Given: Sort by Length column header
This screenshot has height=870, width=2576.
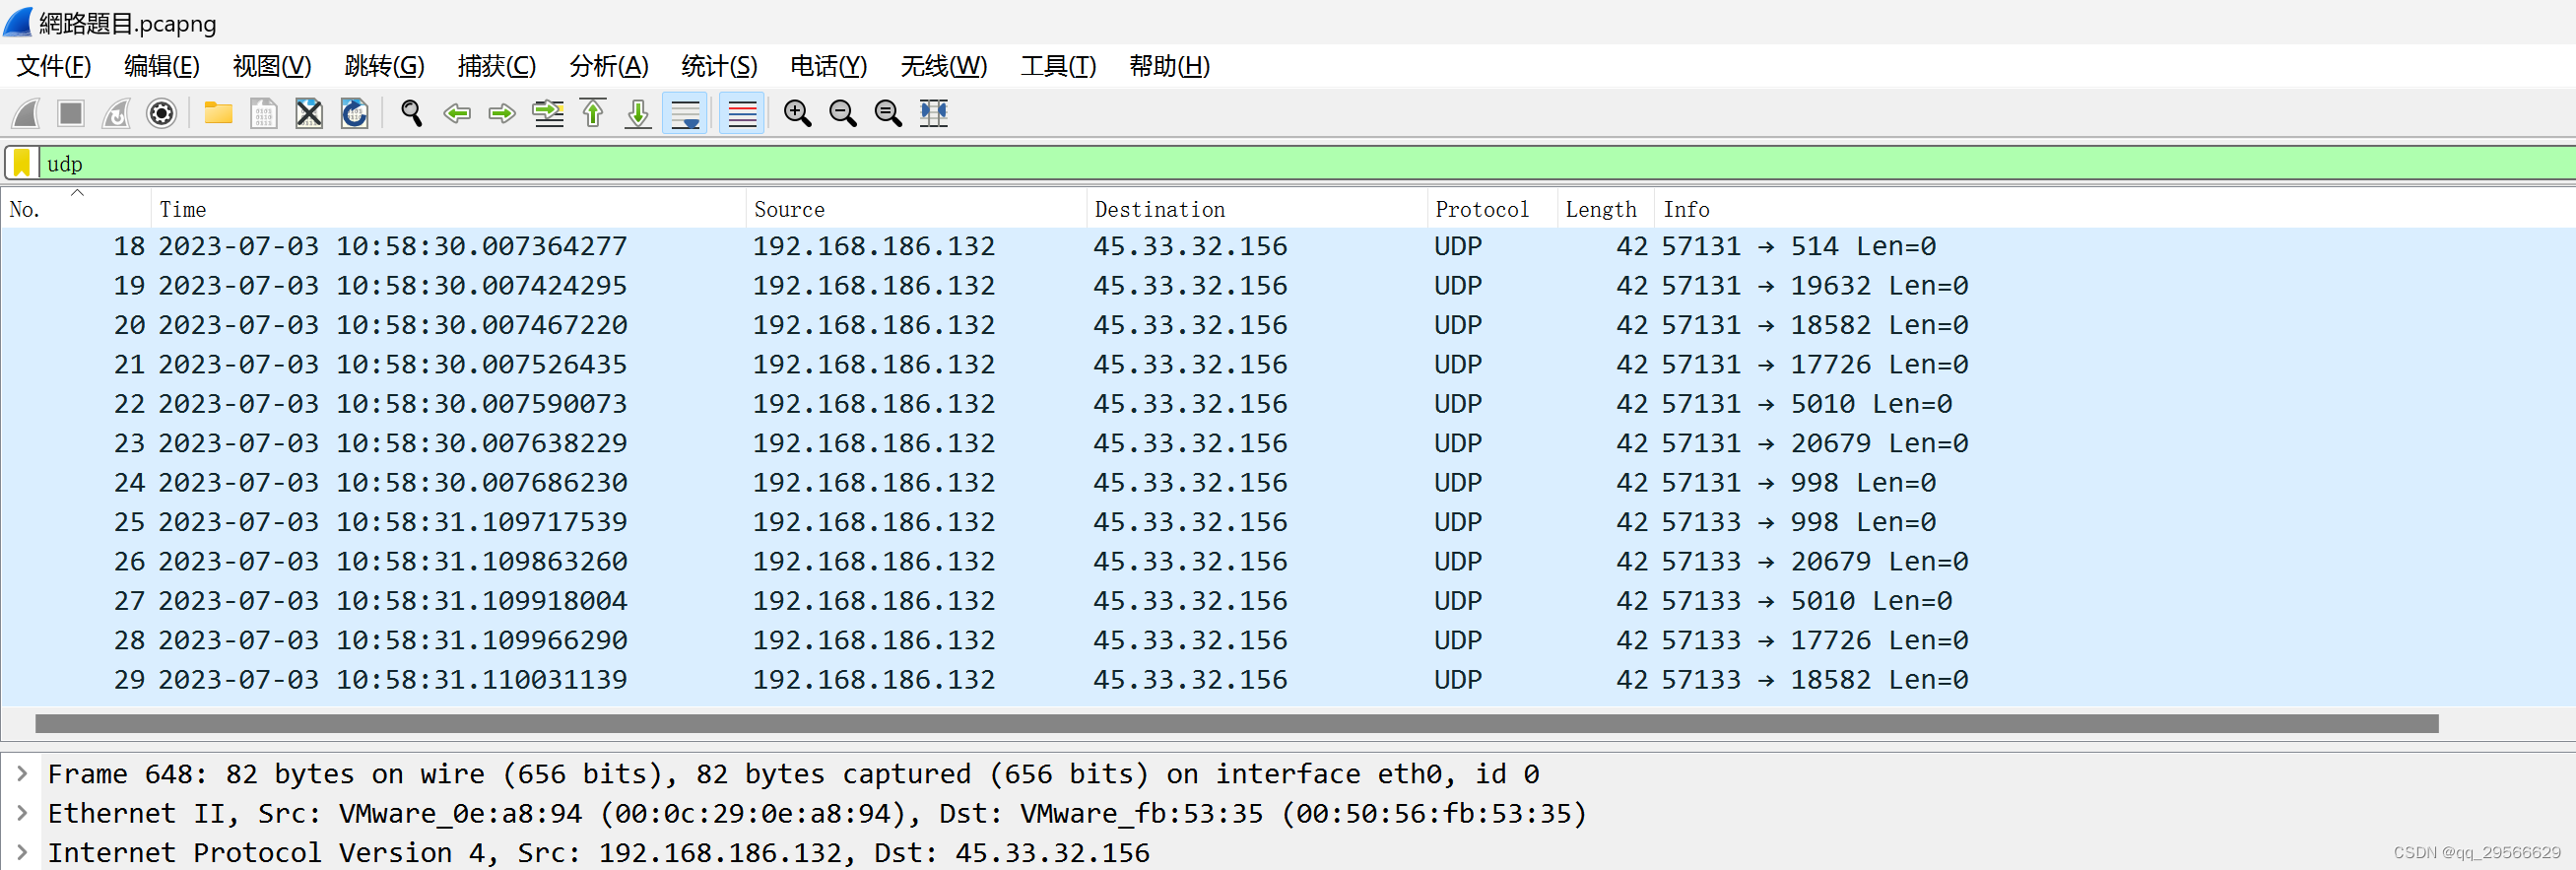Looking at the screenshot, I should coord(1605,209).
